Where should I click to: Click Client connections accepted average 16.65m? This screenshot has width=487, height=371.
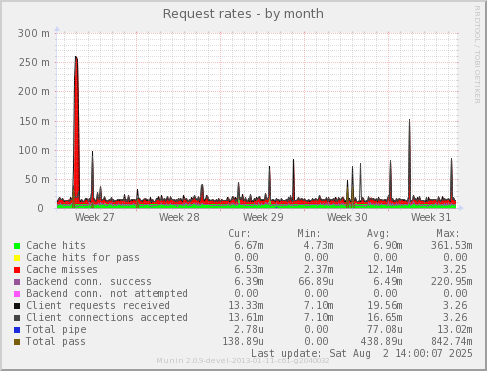385,318
